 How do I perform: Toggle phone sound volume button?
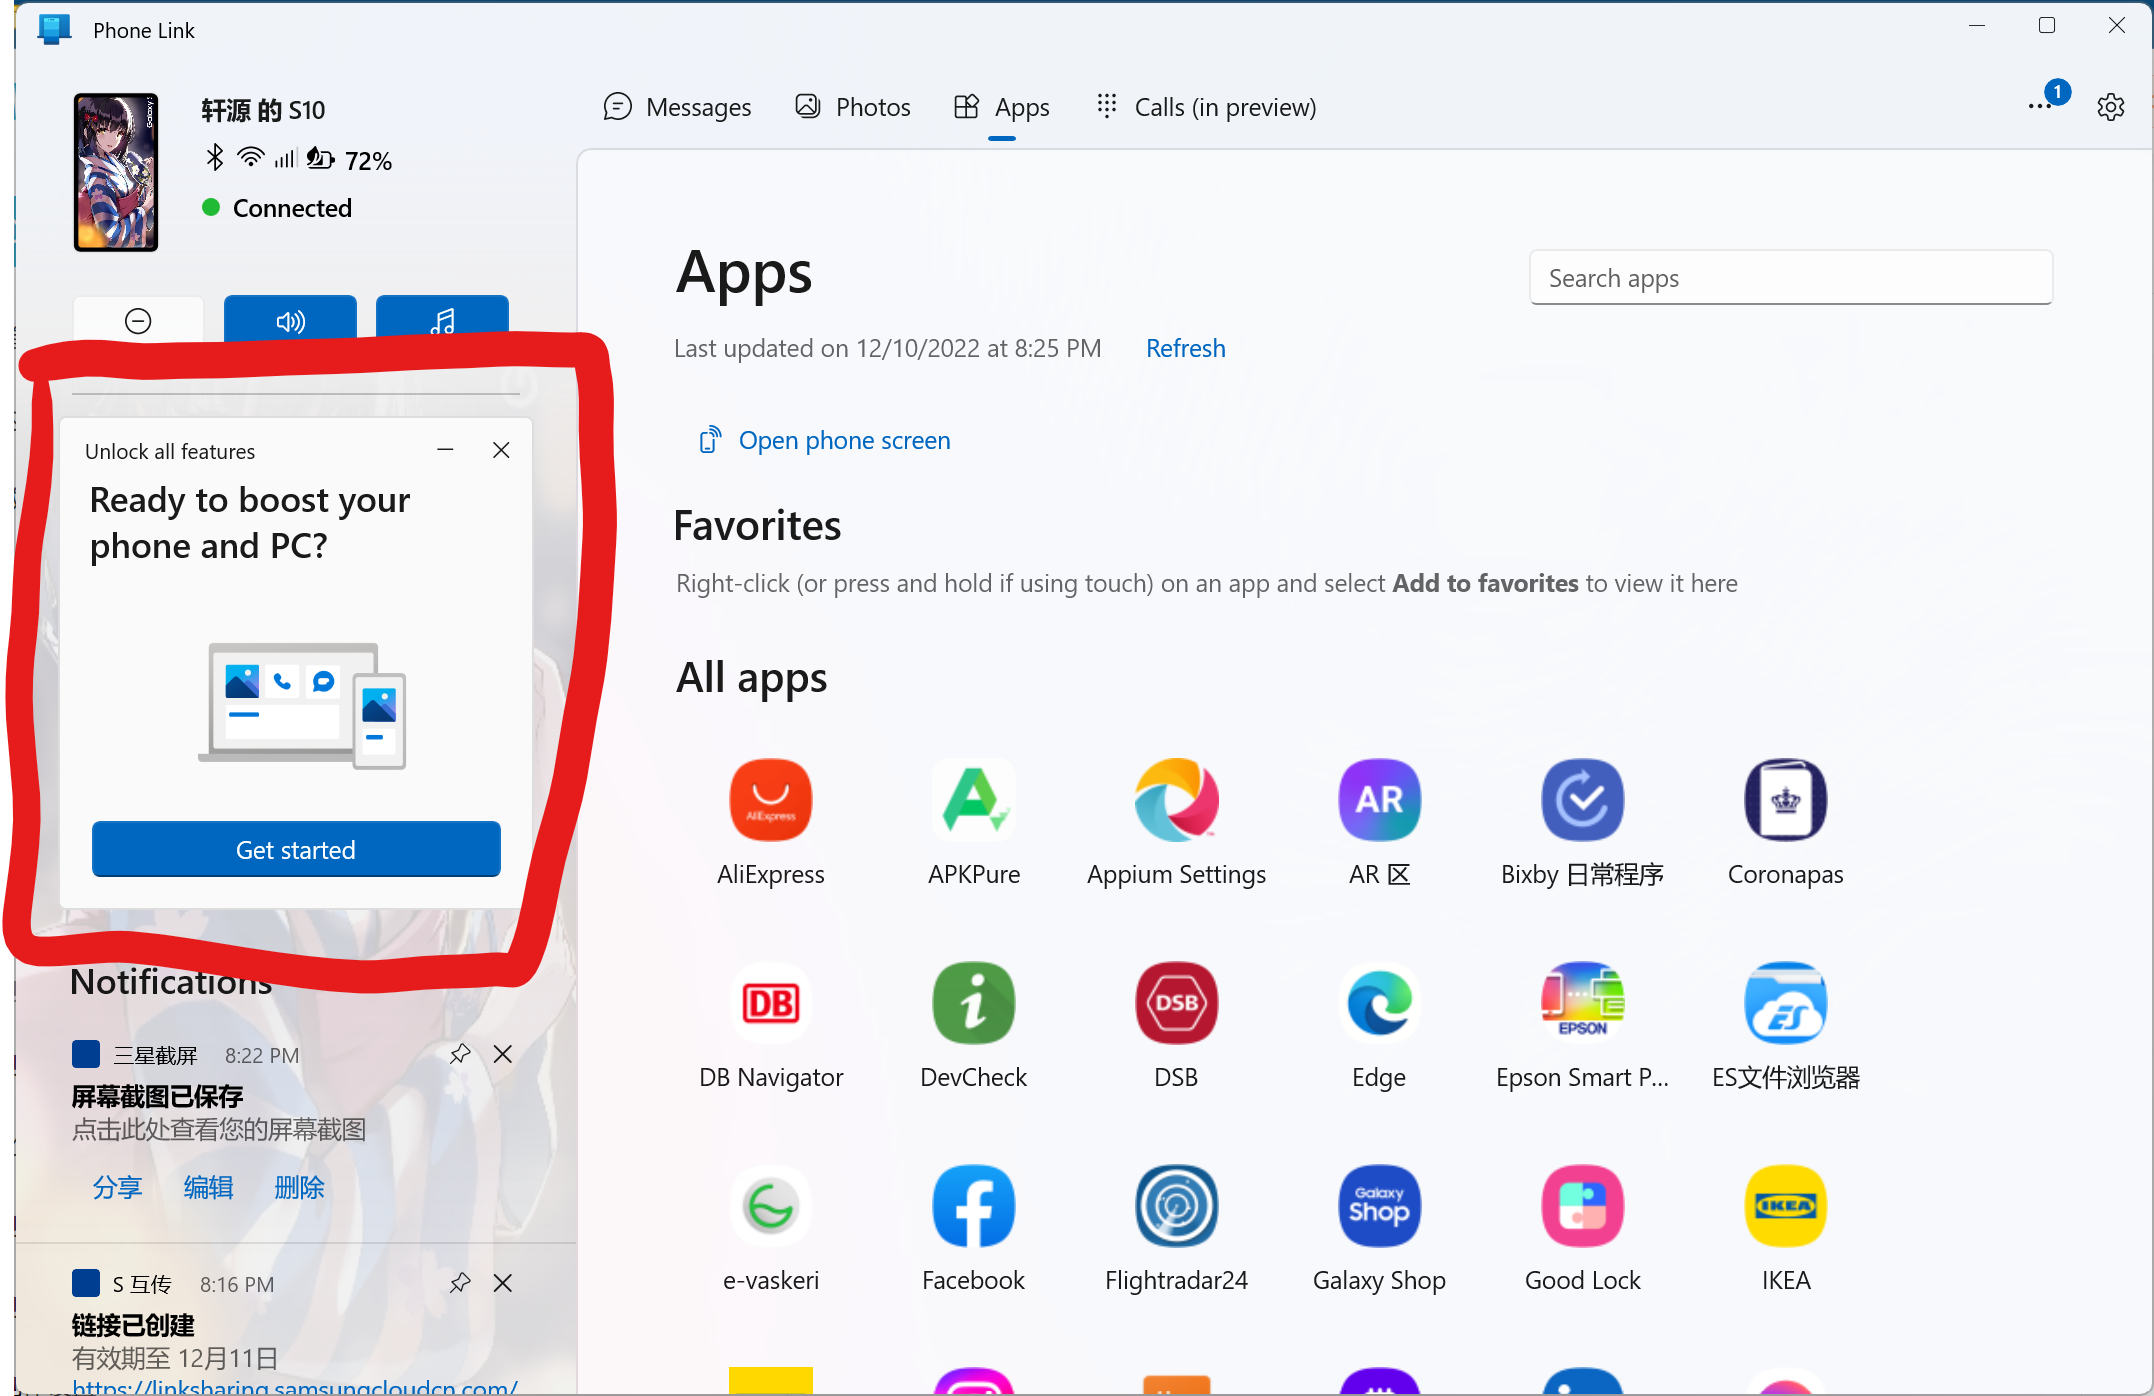coord(290,320)
